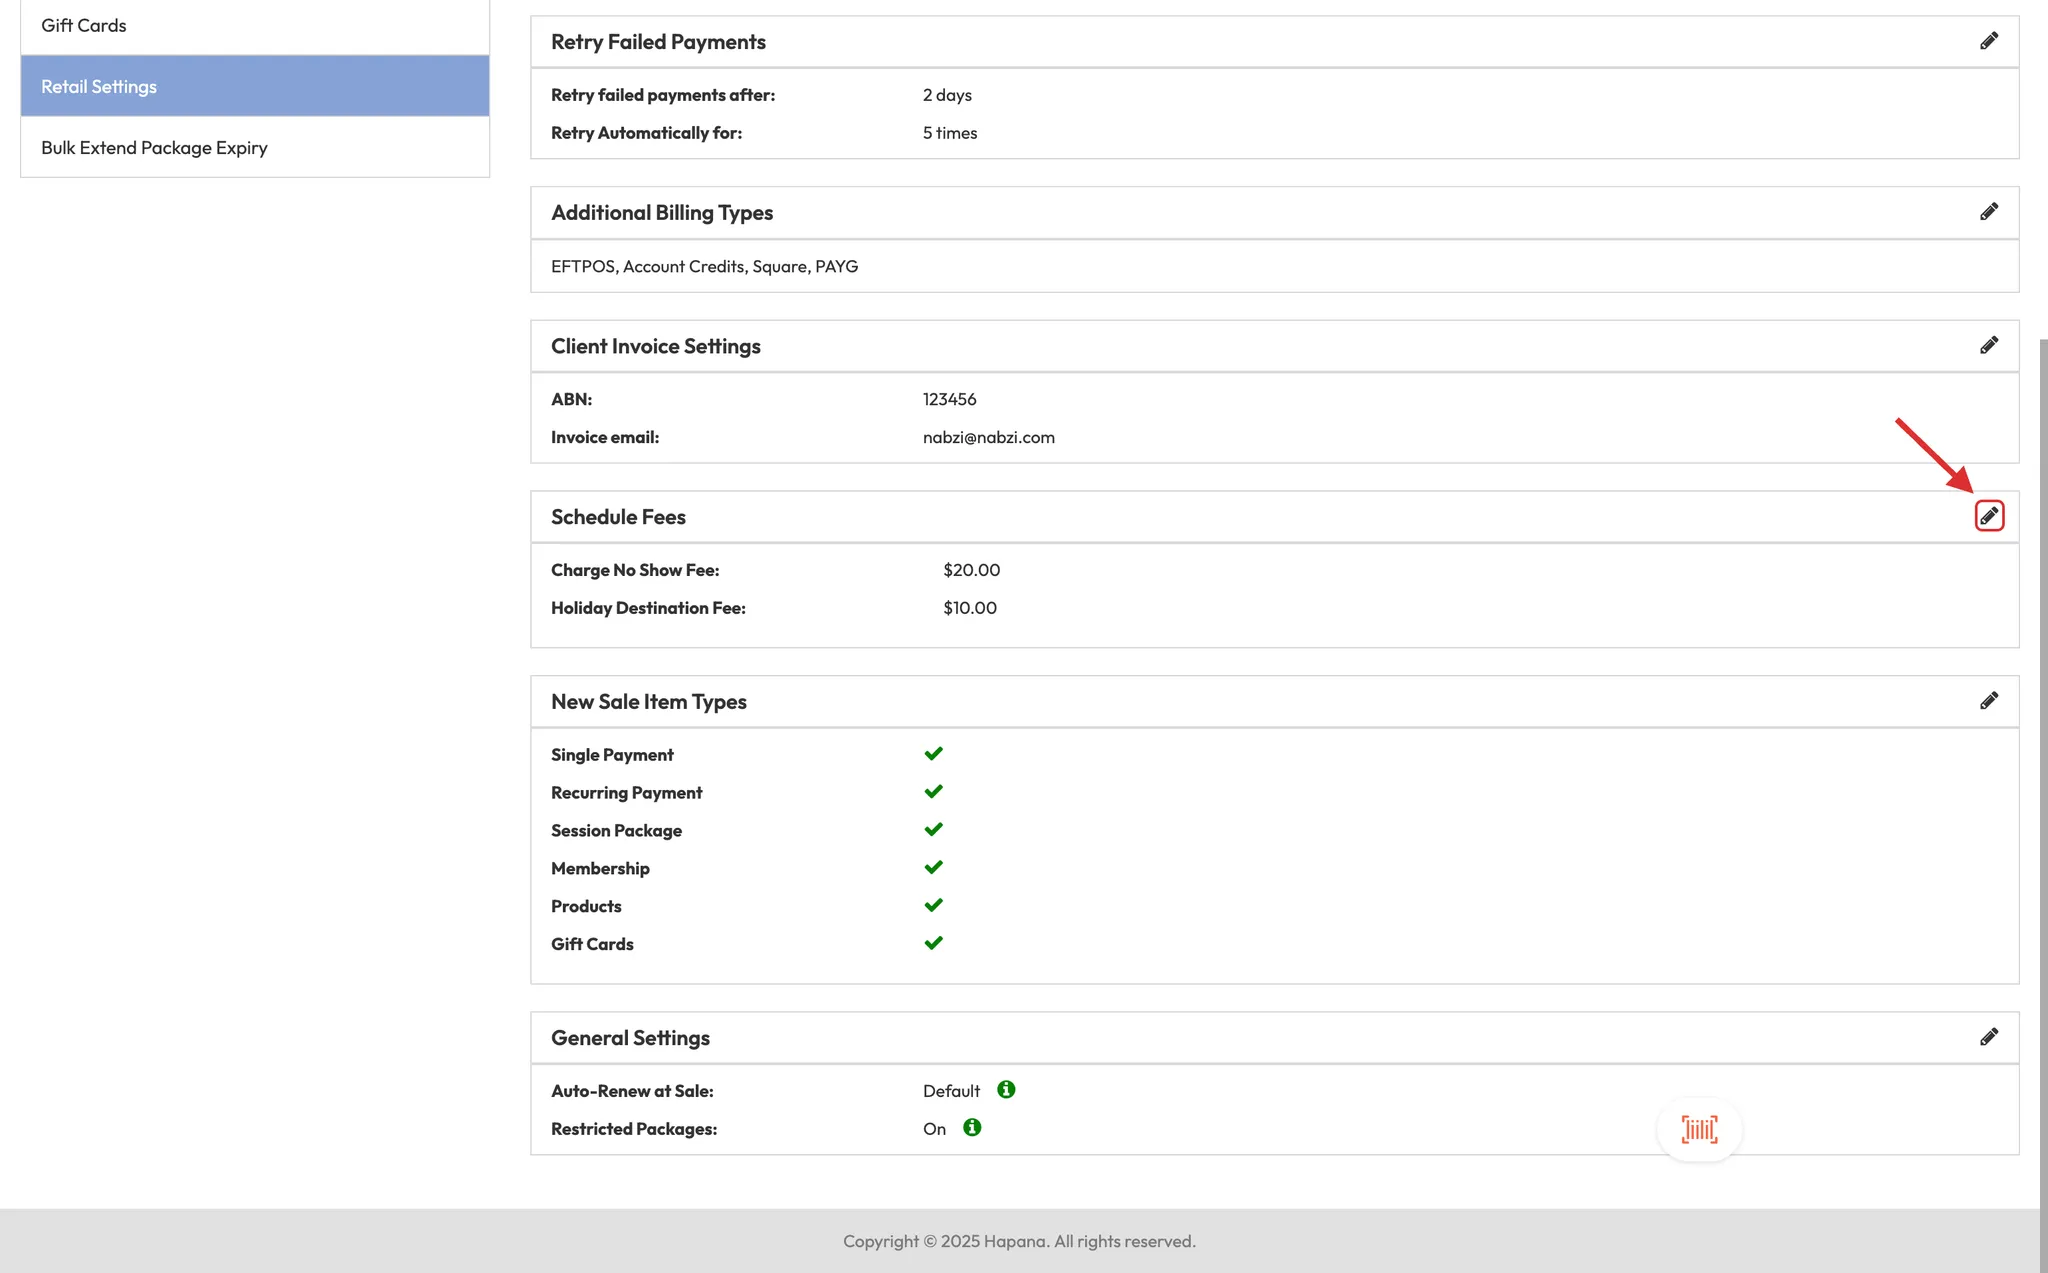2048x1273 pixels.
Task: Click the Additional Billing Types pencil icon
Action: click(1988, 212)
